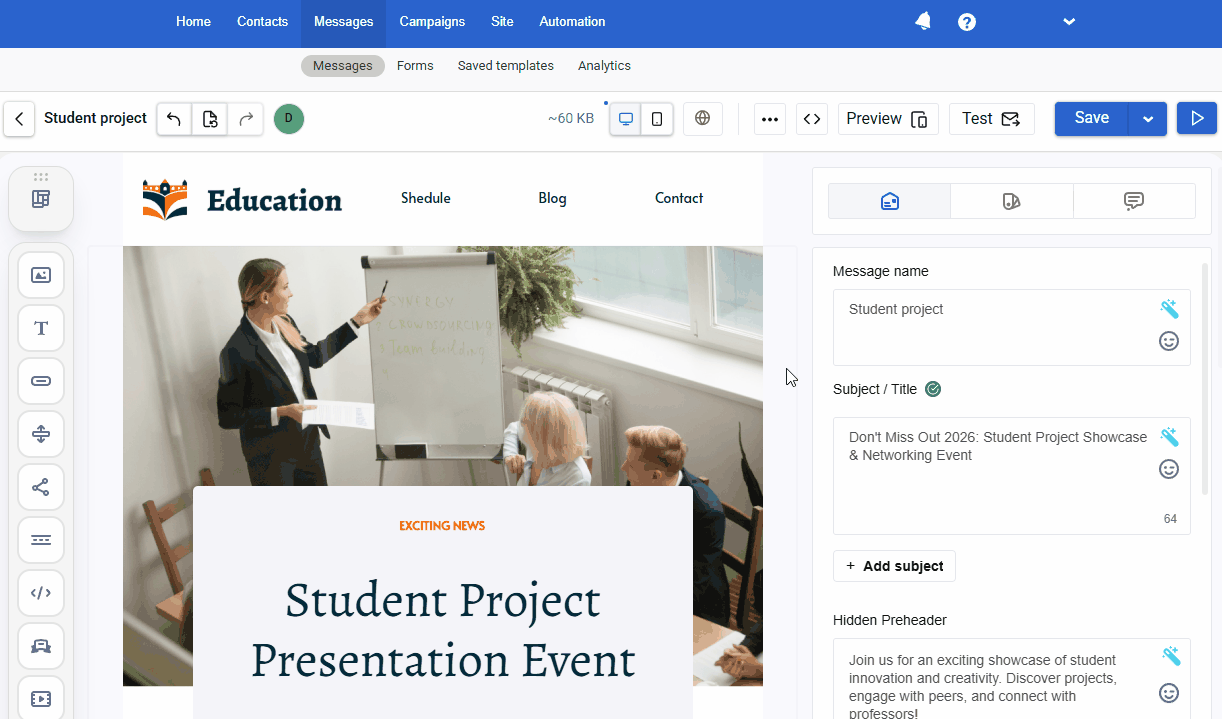Viewport: 1222px width, 719px height.
Task: Click the Shedule link in email header
Action: [x=426, y=198]
